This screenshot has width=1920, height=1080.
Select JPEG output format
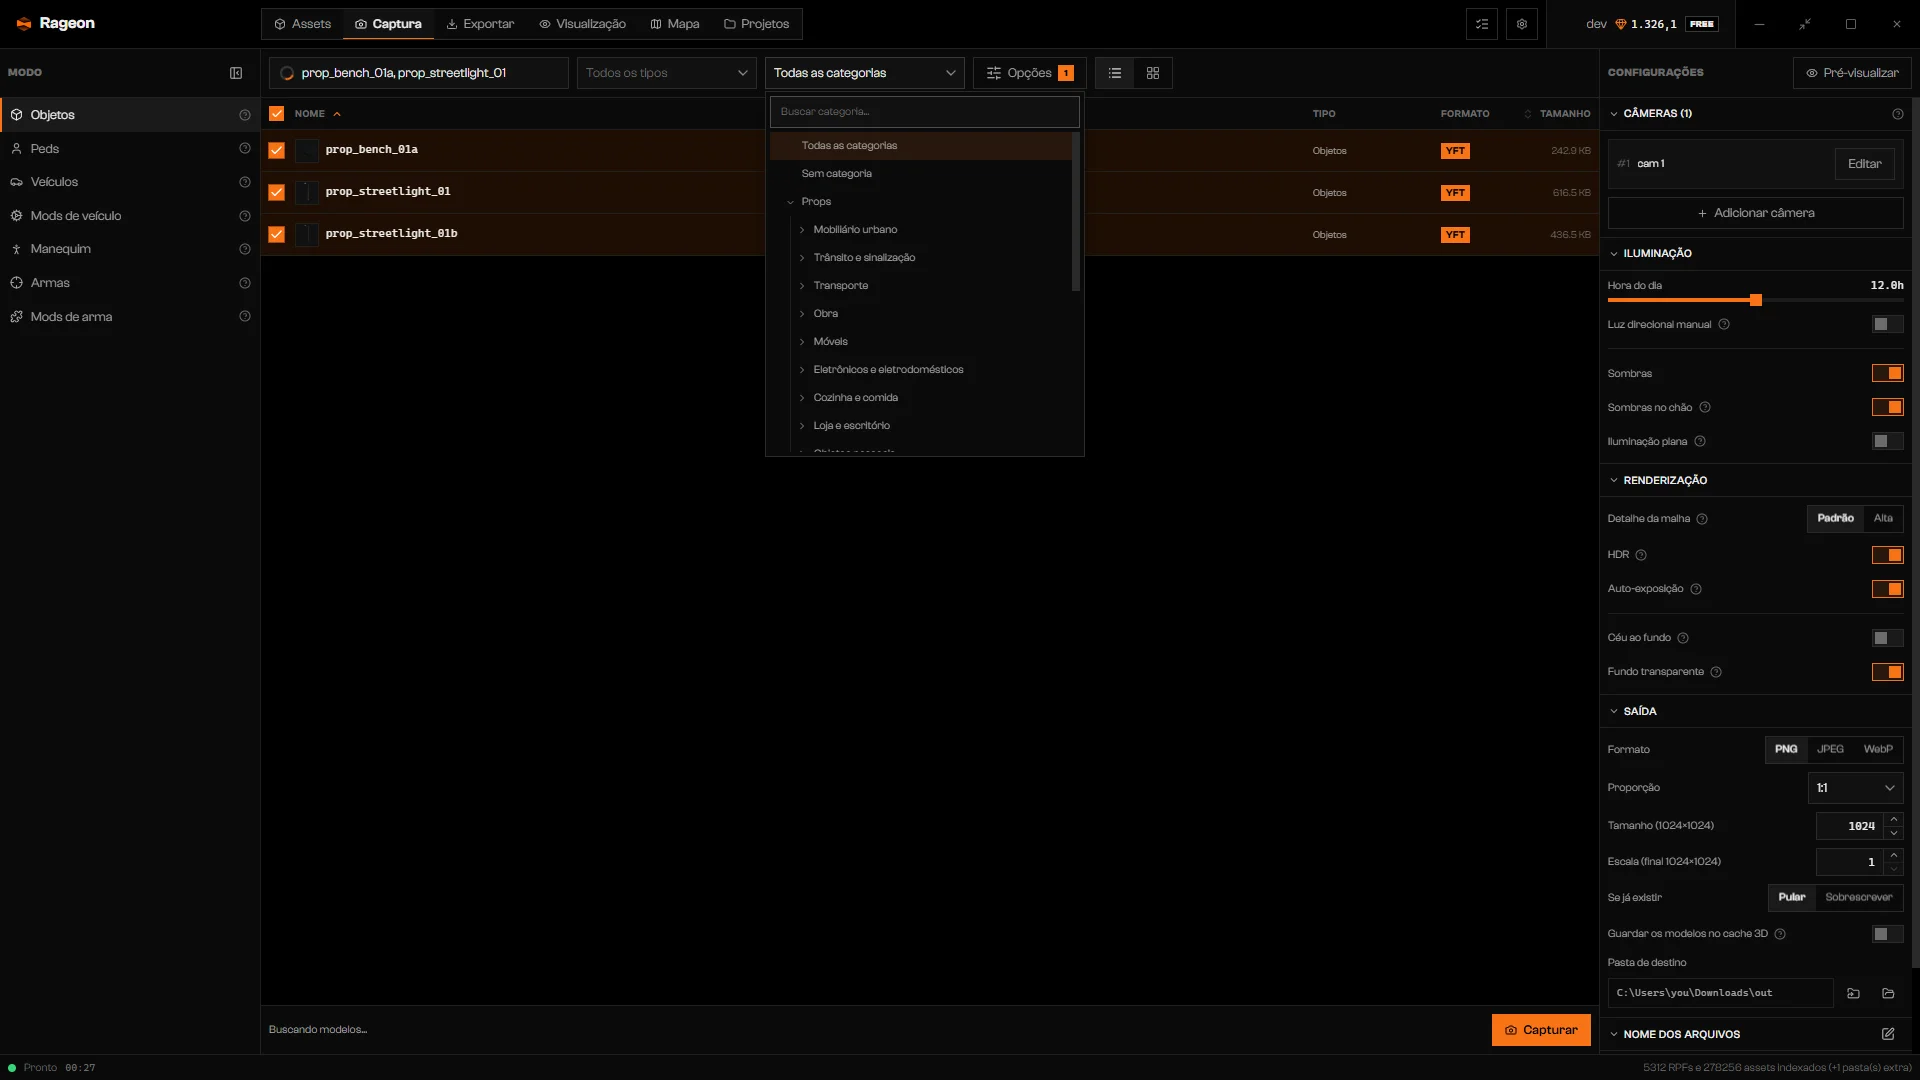pyautogui.click(x=1830, y=749)
